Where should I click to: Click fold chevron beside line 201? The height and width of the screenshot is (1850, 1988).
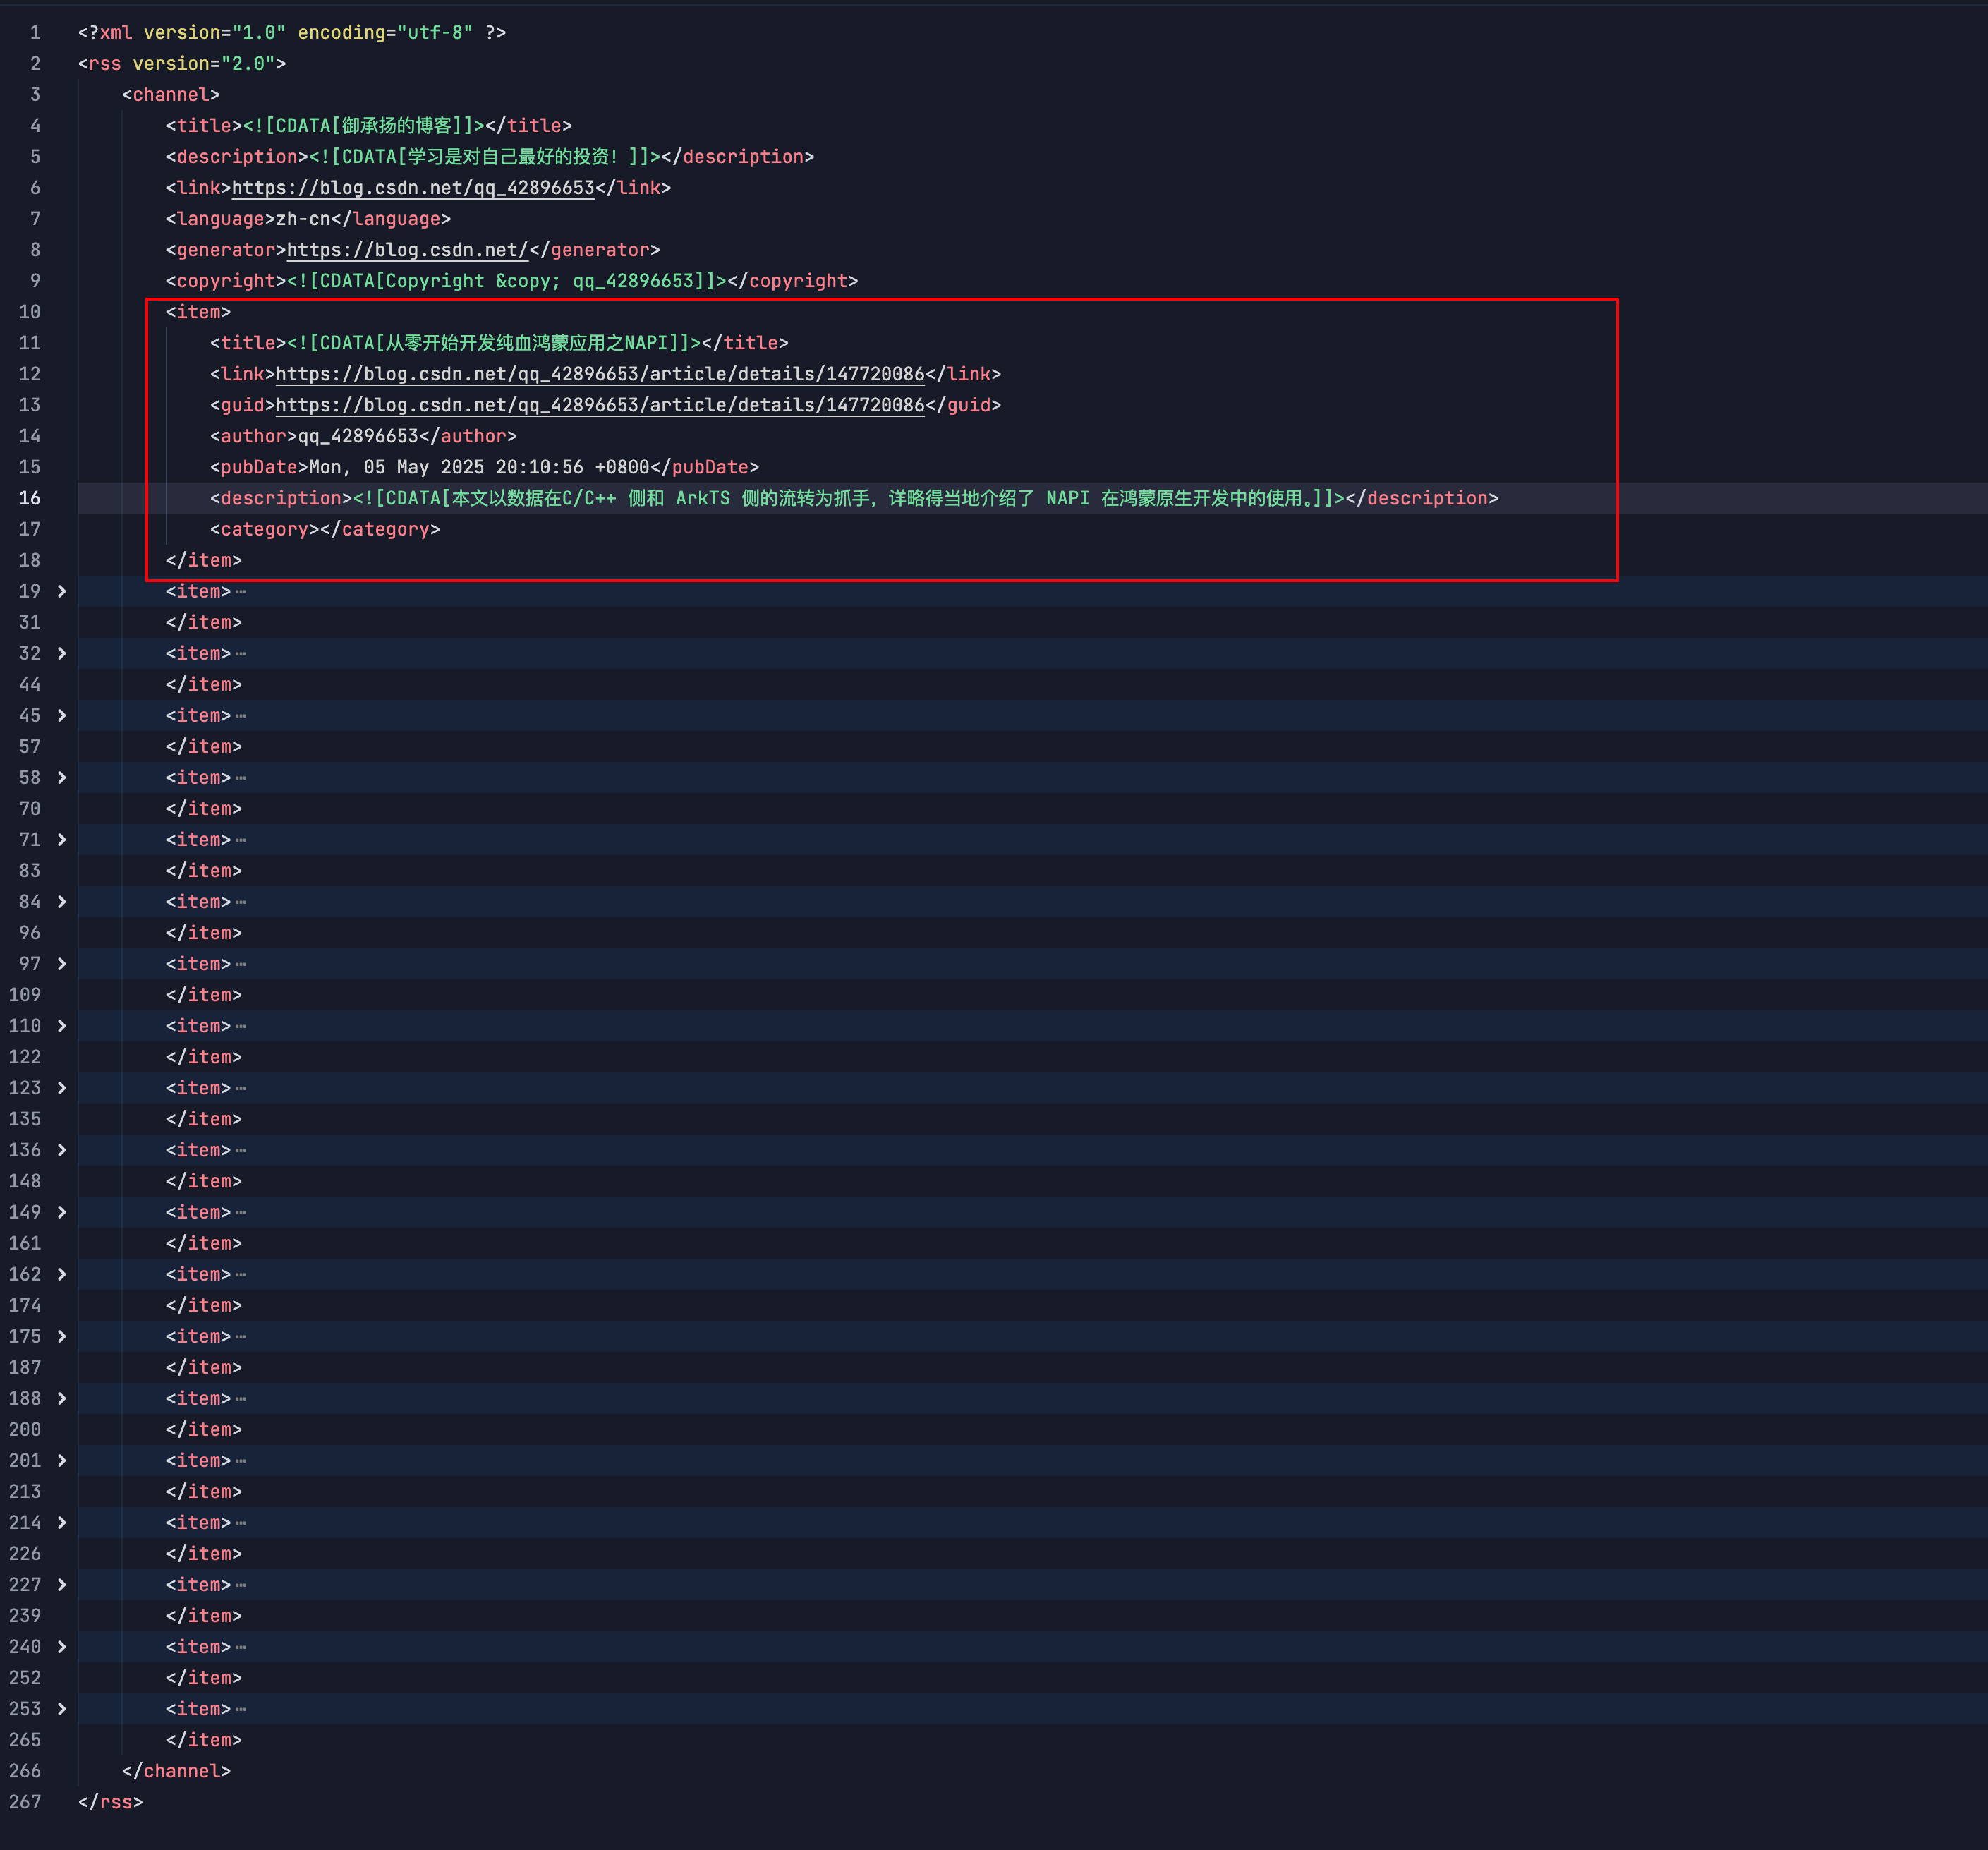point(62,1460)
